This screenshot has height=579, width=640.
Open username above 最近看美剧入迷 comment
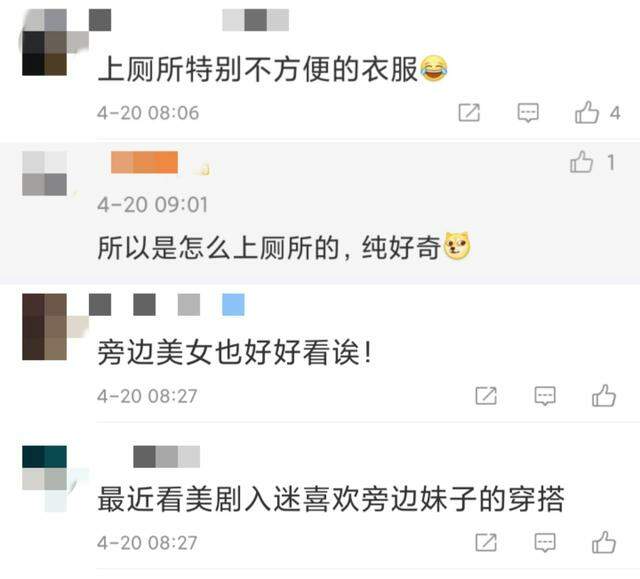click(167, 457)
